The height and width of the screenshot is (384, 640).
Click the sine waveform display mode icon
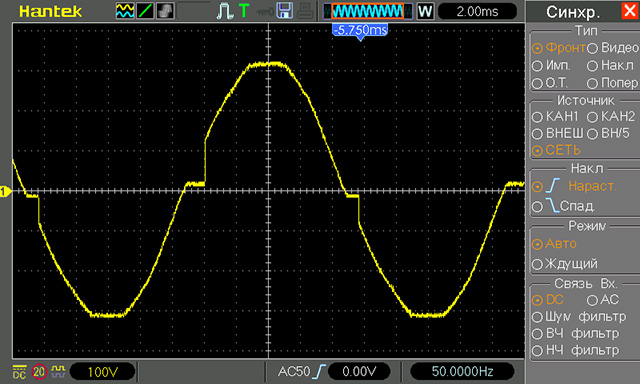point(125,11)
